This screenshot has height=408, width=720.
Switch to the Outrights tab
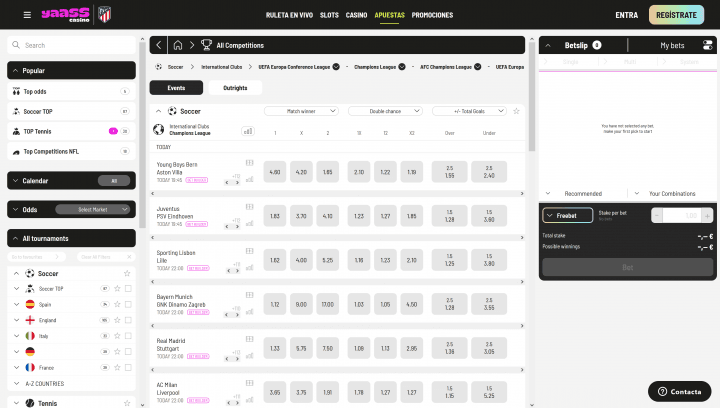coord(235,88)
